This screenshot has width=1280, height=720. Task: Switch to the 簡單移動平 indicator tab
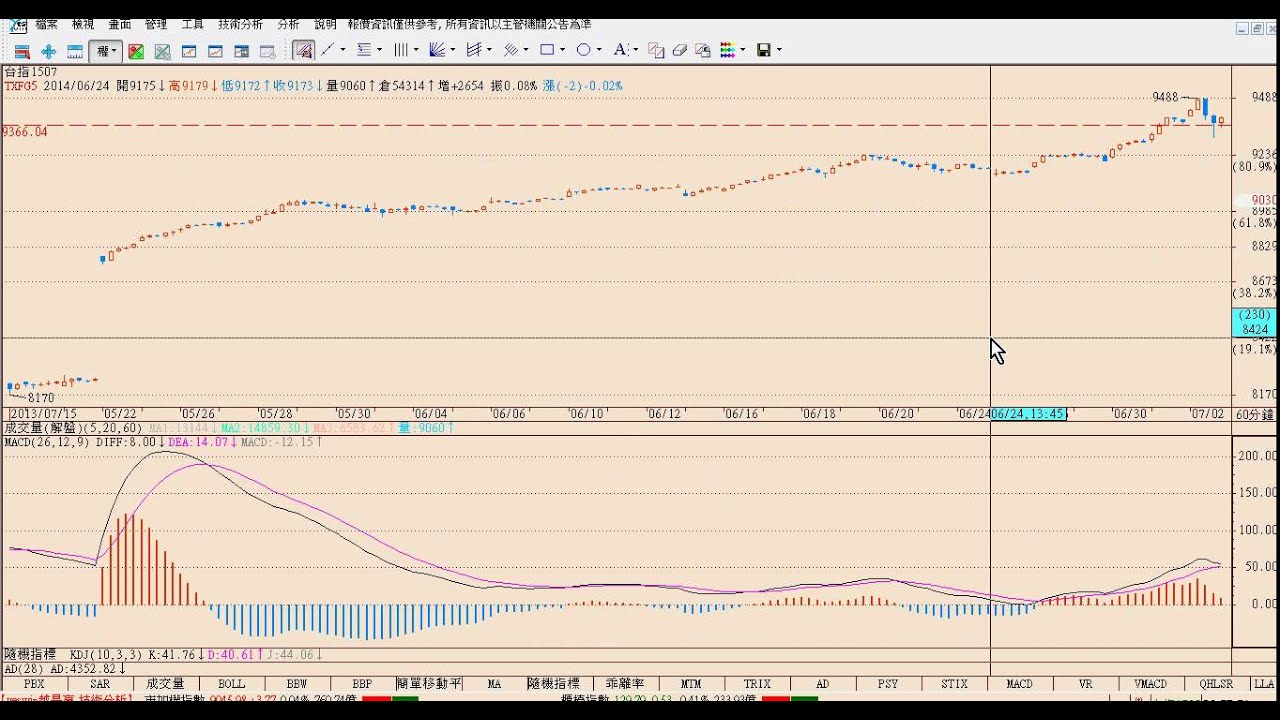point(429,684)
